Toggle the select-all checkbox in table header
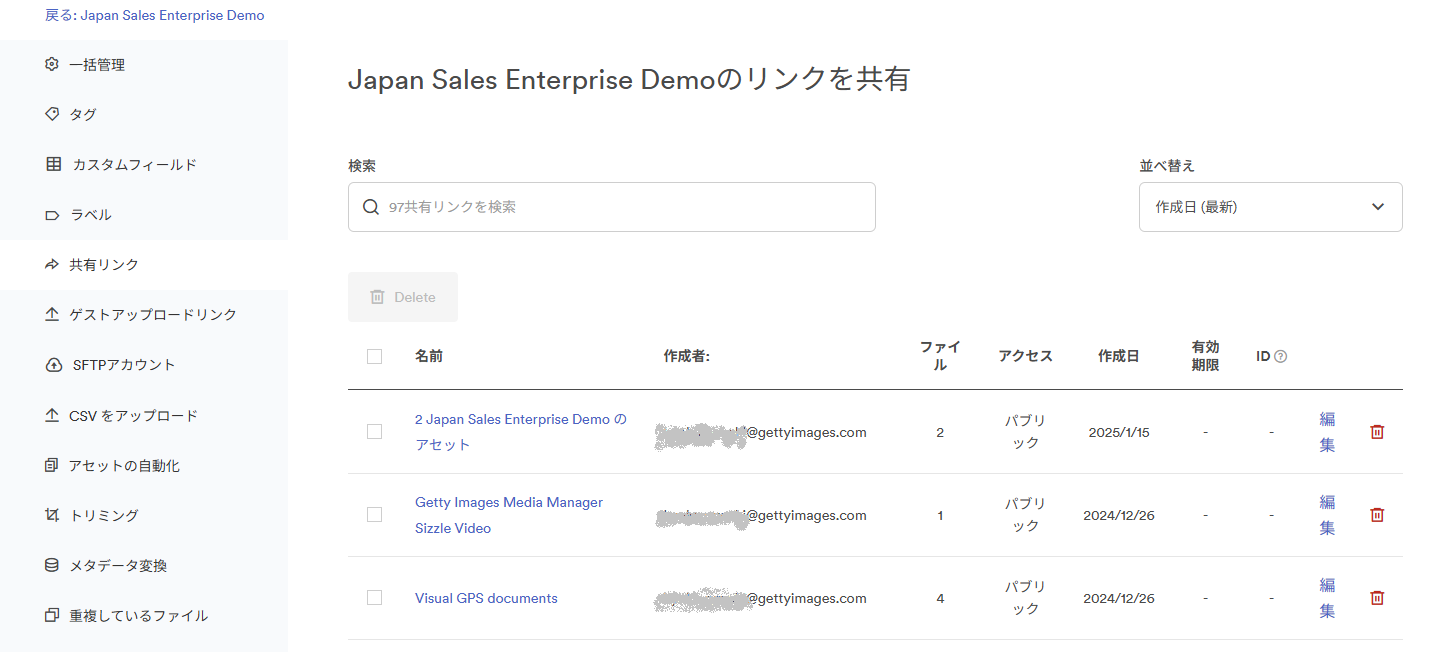Screen dimensions: 1435x652 [x=375, y=356]
